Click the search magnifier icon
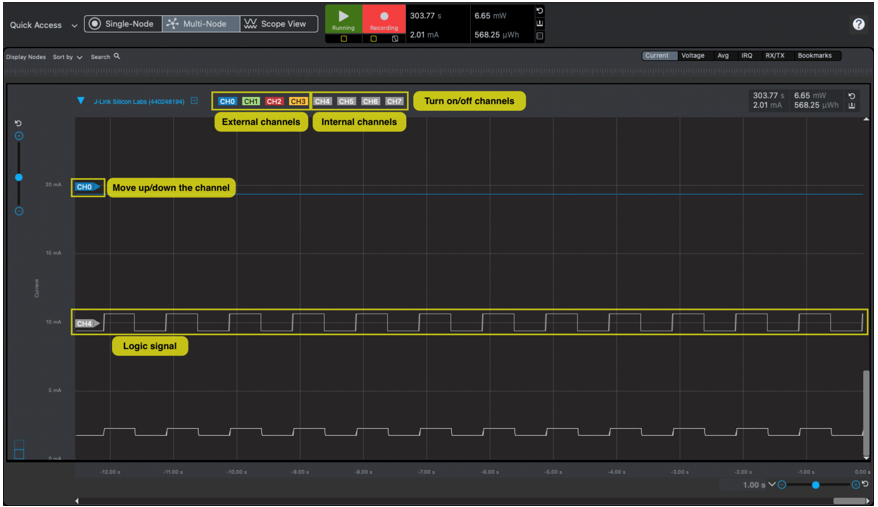Image resolution: width=878 pixels, height=507 pixels. pos(117,57)
